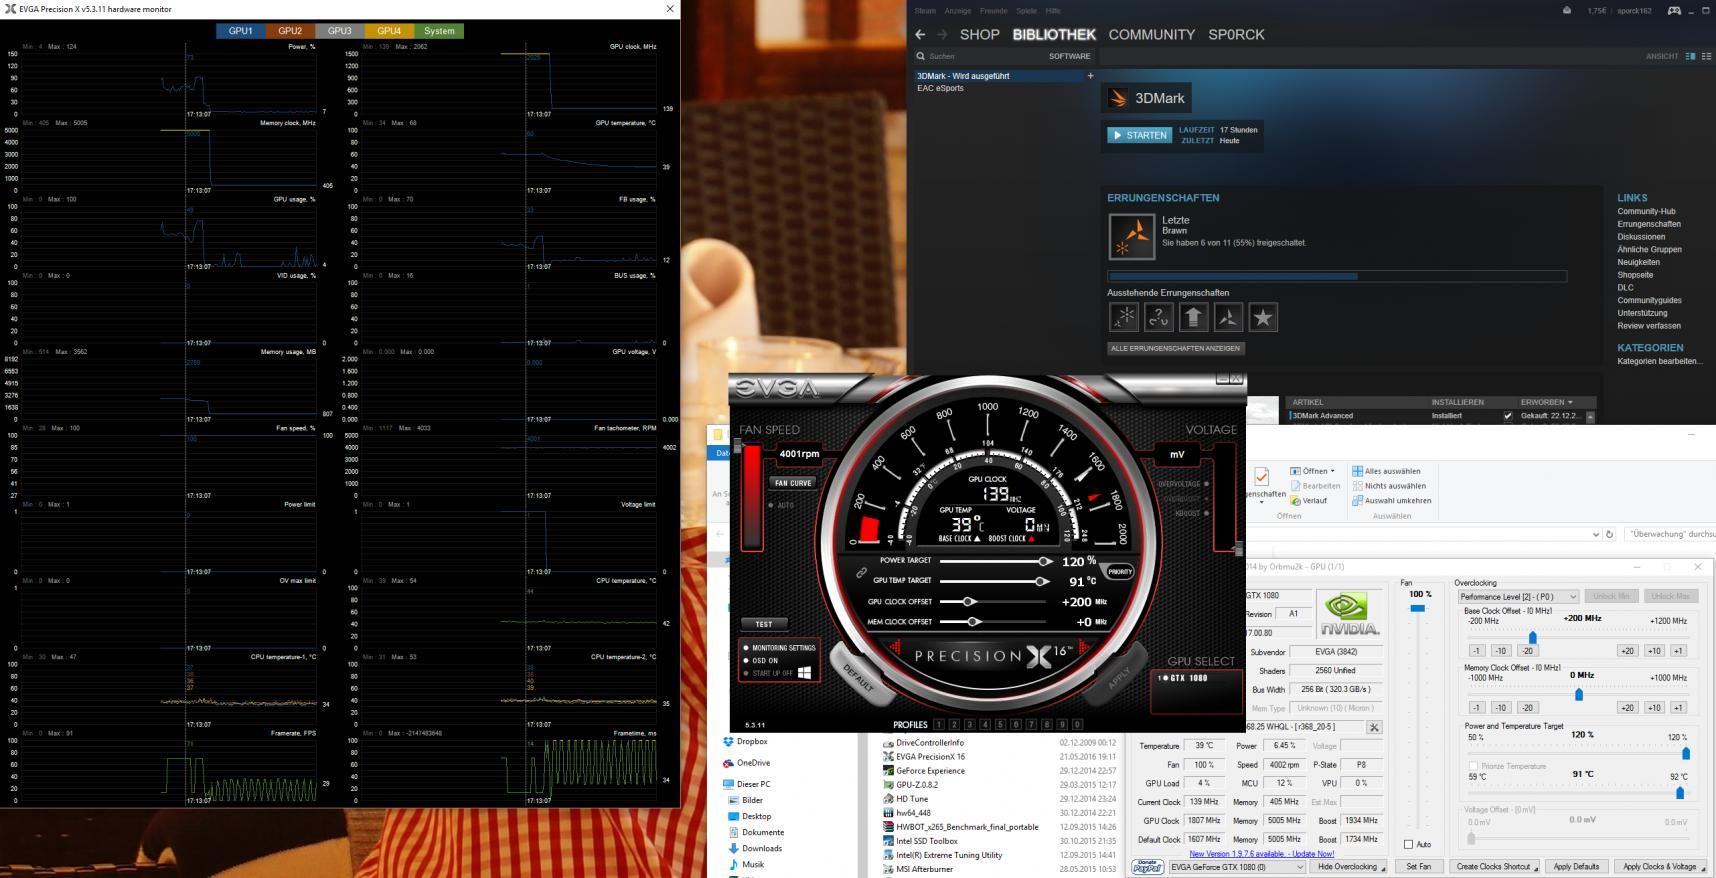This screenshot has width=1716, height=878.
Task: Check the fan Auto checkbox in Inspector
Action: point(1408,845)
